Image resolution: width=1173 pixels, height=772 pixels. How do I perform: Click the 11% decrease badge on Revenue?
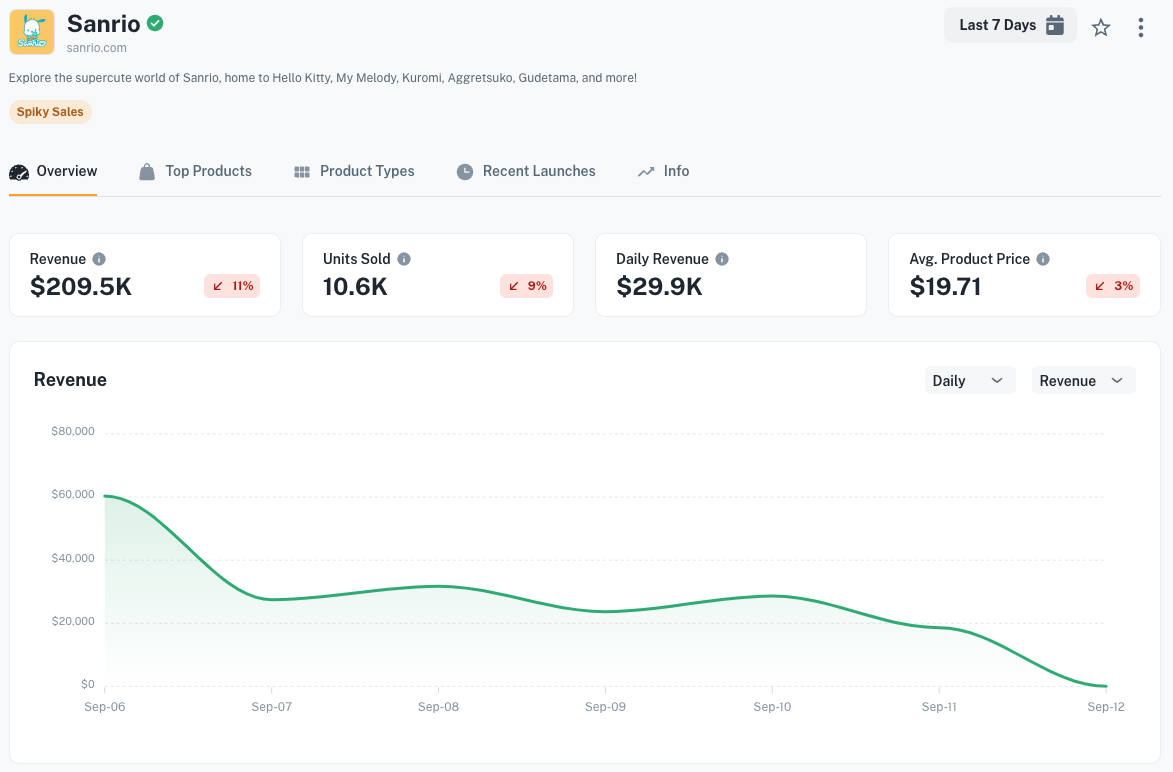pyautogui.click(x=232, y=286)
